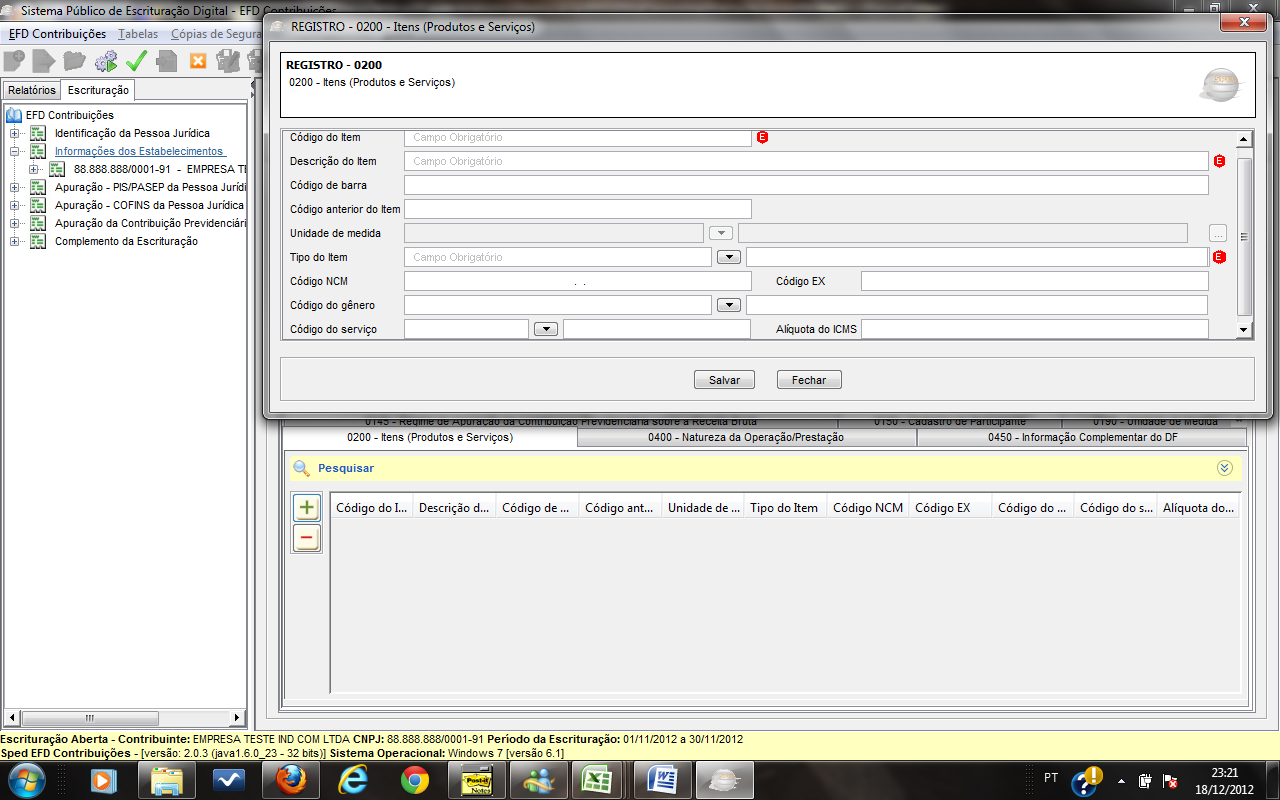Click the EFD Contribuições book icon in tree

(x=14, y=116)
